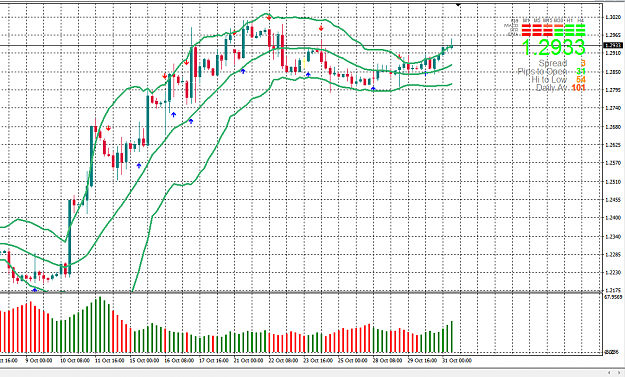This screenshot has width=625, height=377.
Task: Click the 9 Oct 00:00 time label
Action: point(39,361)
